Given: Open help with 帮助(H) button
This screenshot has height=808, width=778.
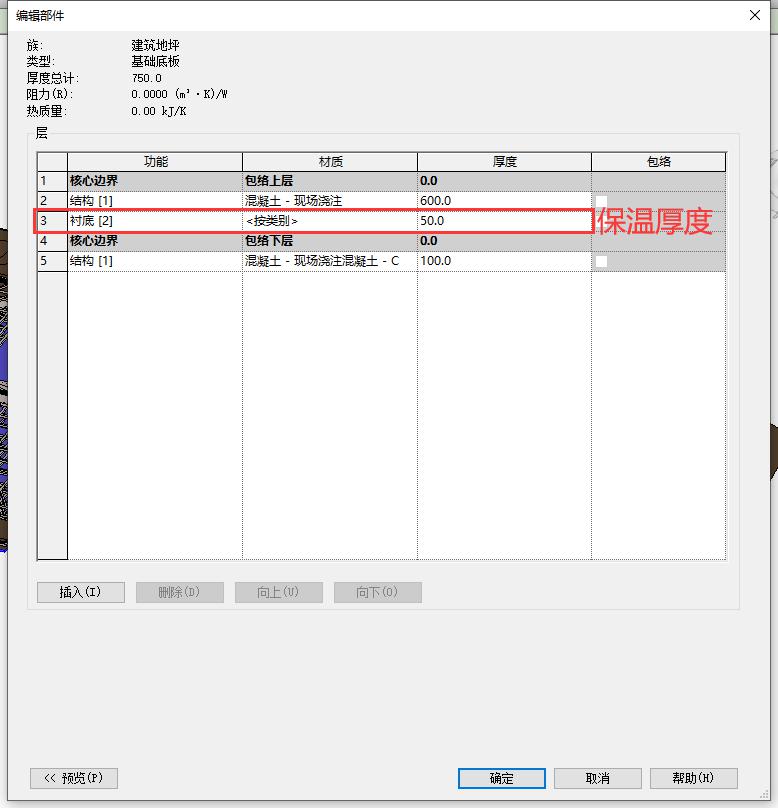Looking at the screenshot, I should tap(694, 778).
